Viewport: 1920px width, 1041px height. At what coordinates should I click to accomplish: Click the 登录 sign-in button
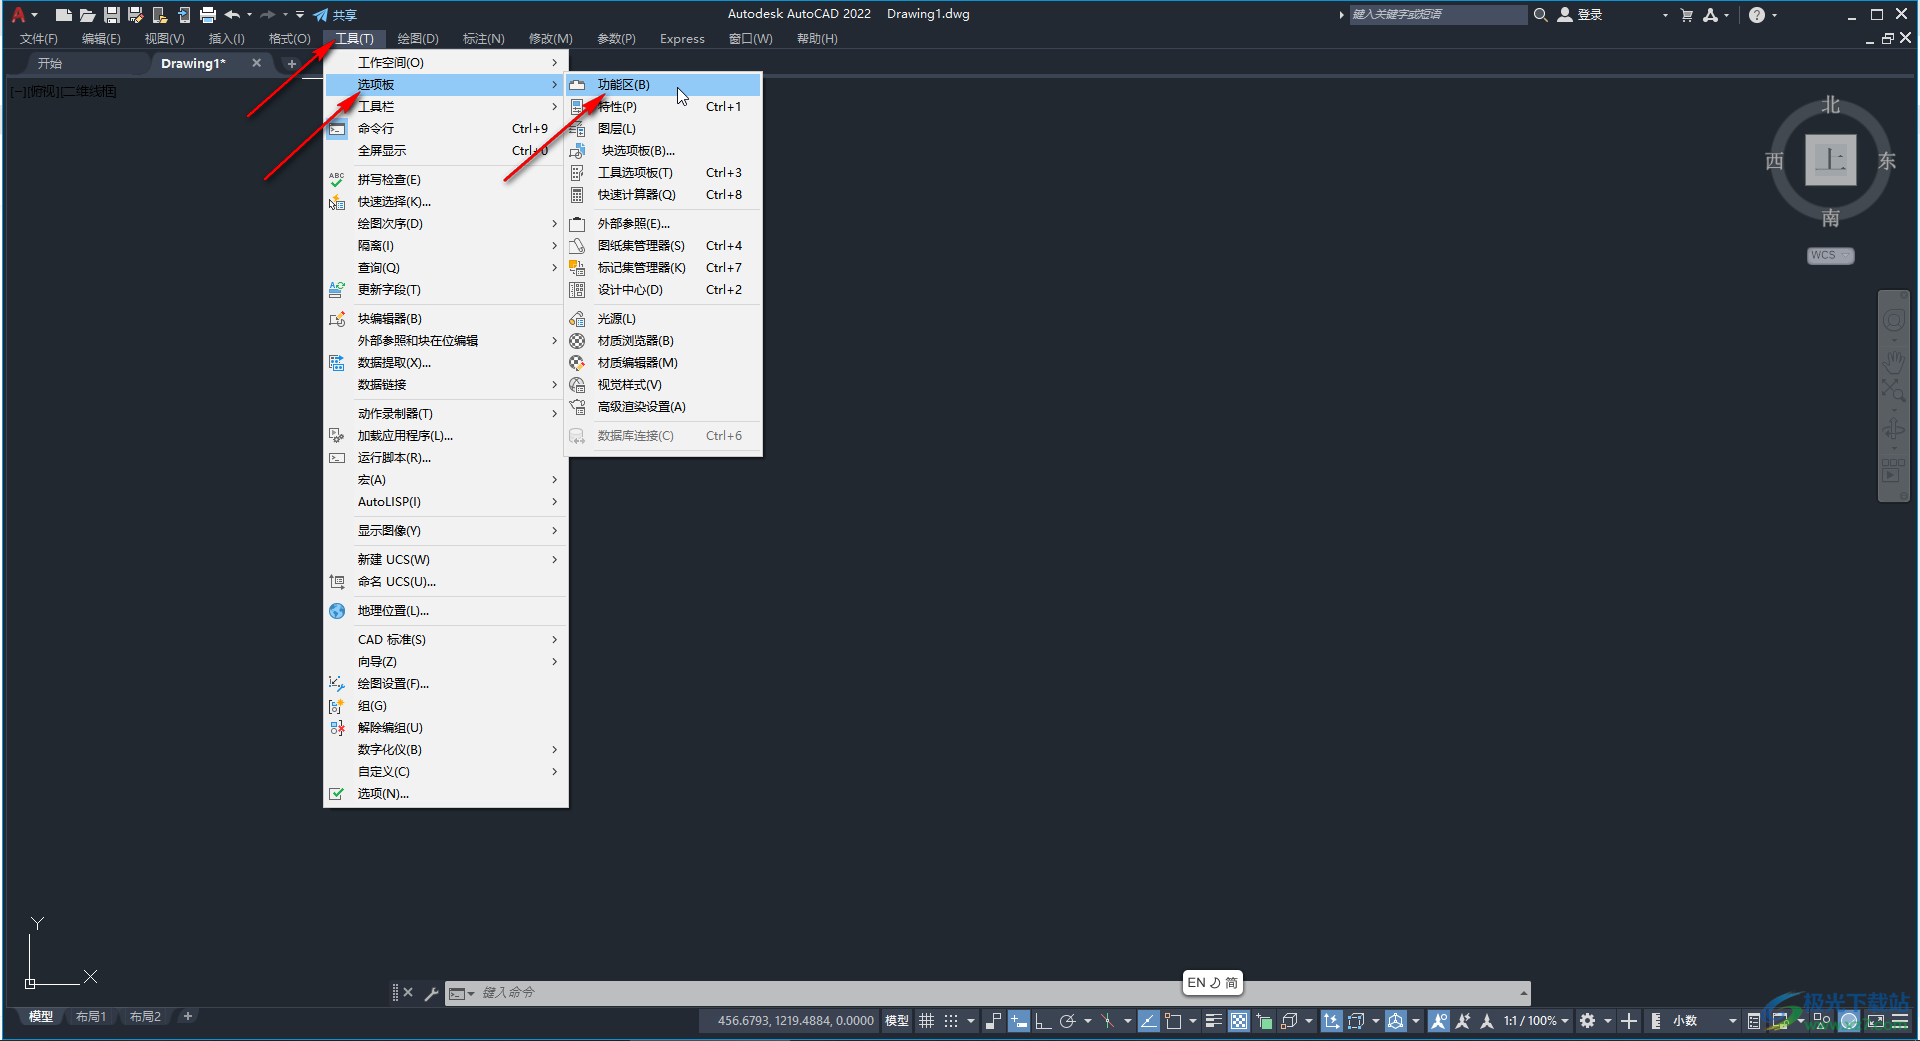(1580, 15)
